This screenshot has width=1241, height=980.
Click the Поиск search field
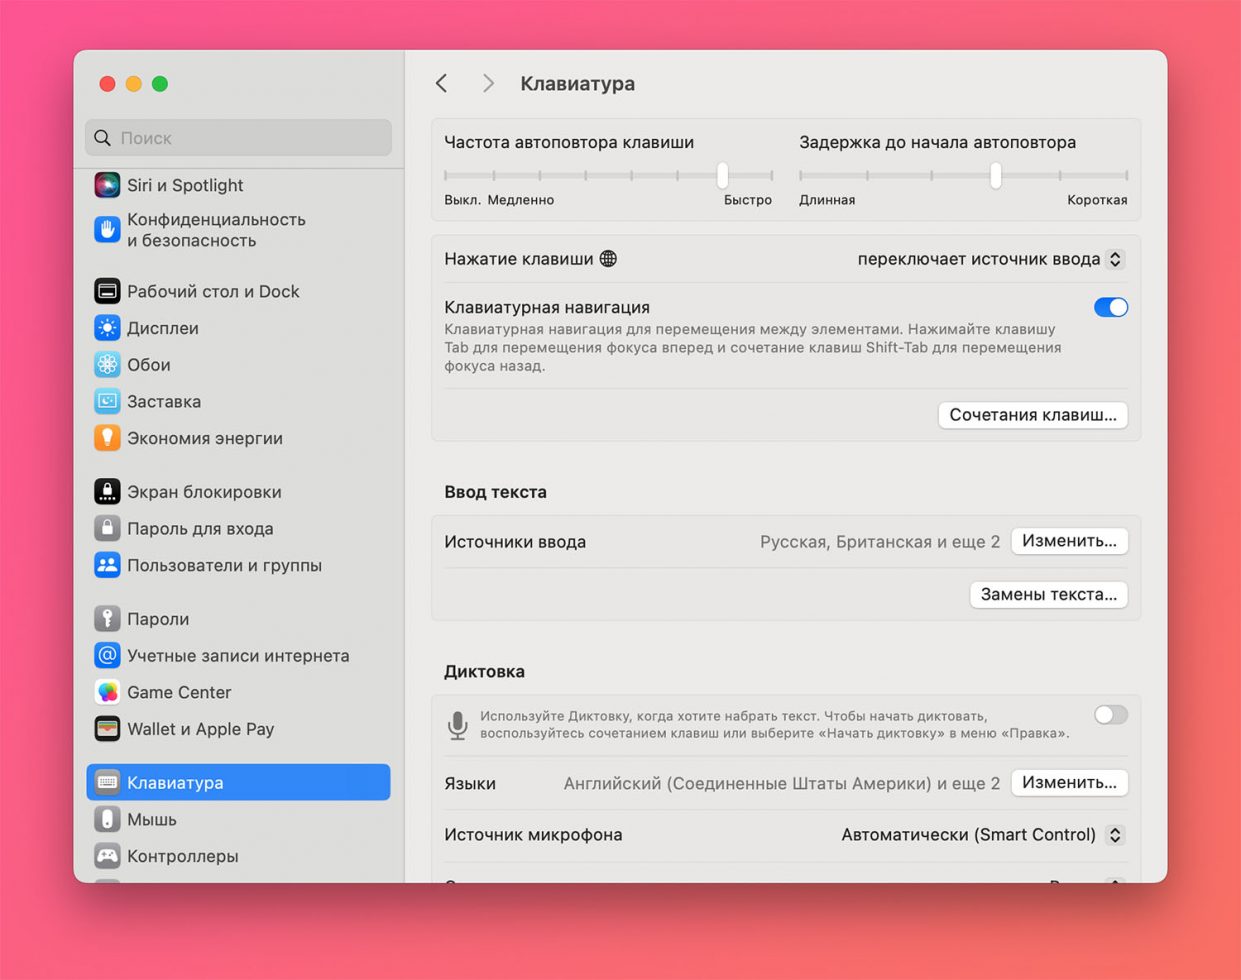[238, 138]
